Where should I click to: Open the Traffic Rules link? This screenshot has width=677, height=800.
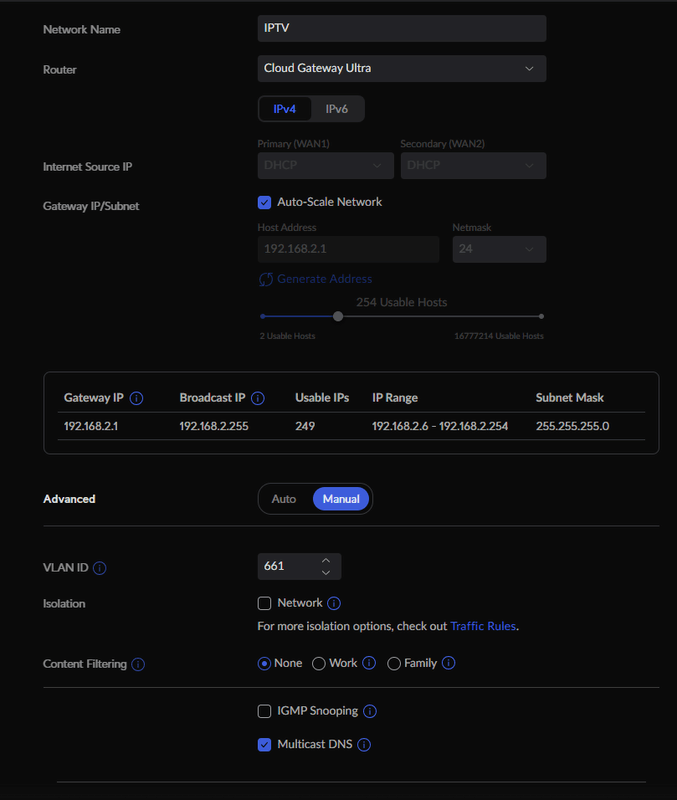click(x=483, y=627)
